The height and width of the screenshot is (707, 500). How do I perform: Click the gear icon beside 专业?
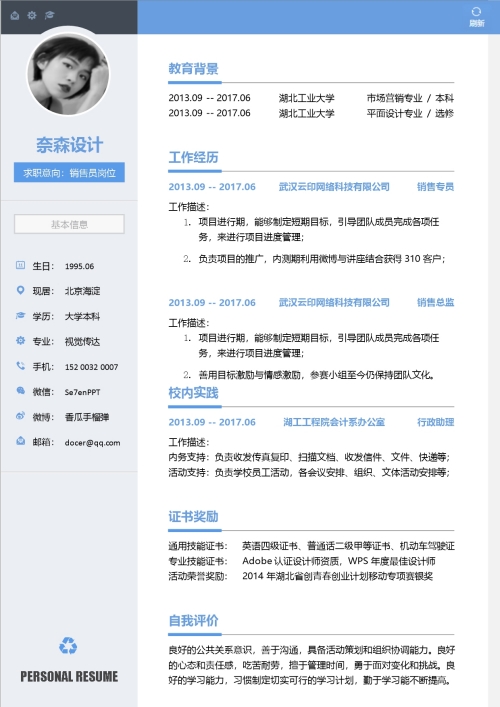pos(20,340)
